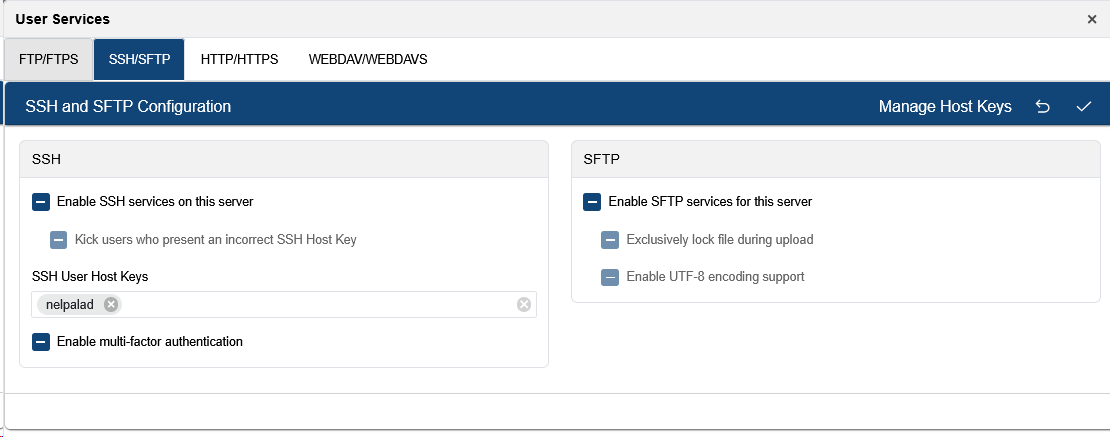Viewport: 1110px width, 437px height.
Task: Select the SSH/SFTP tab
Action: 139,60
